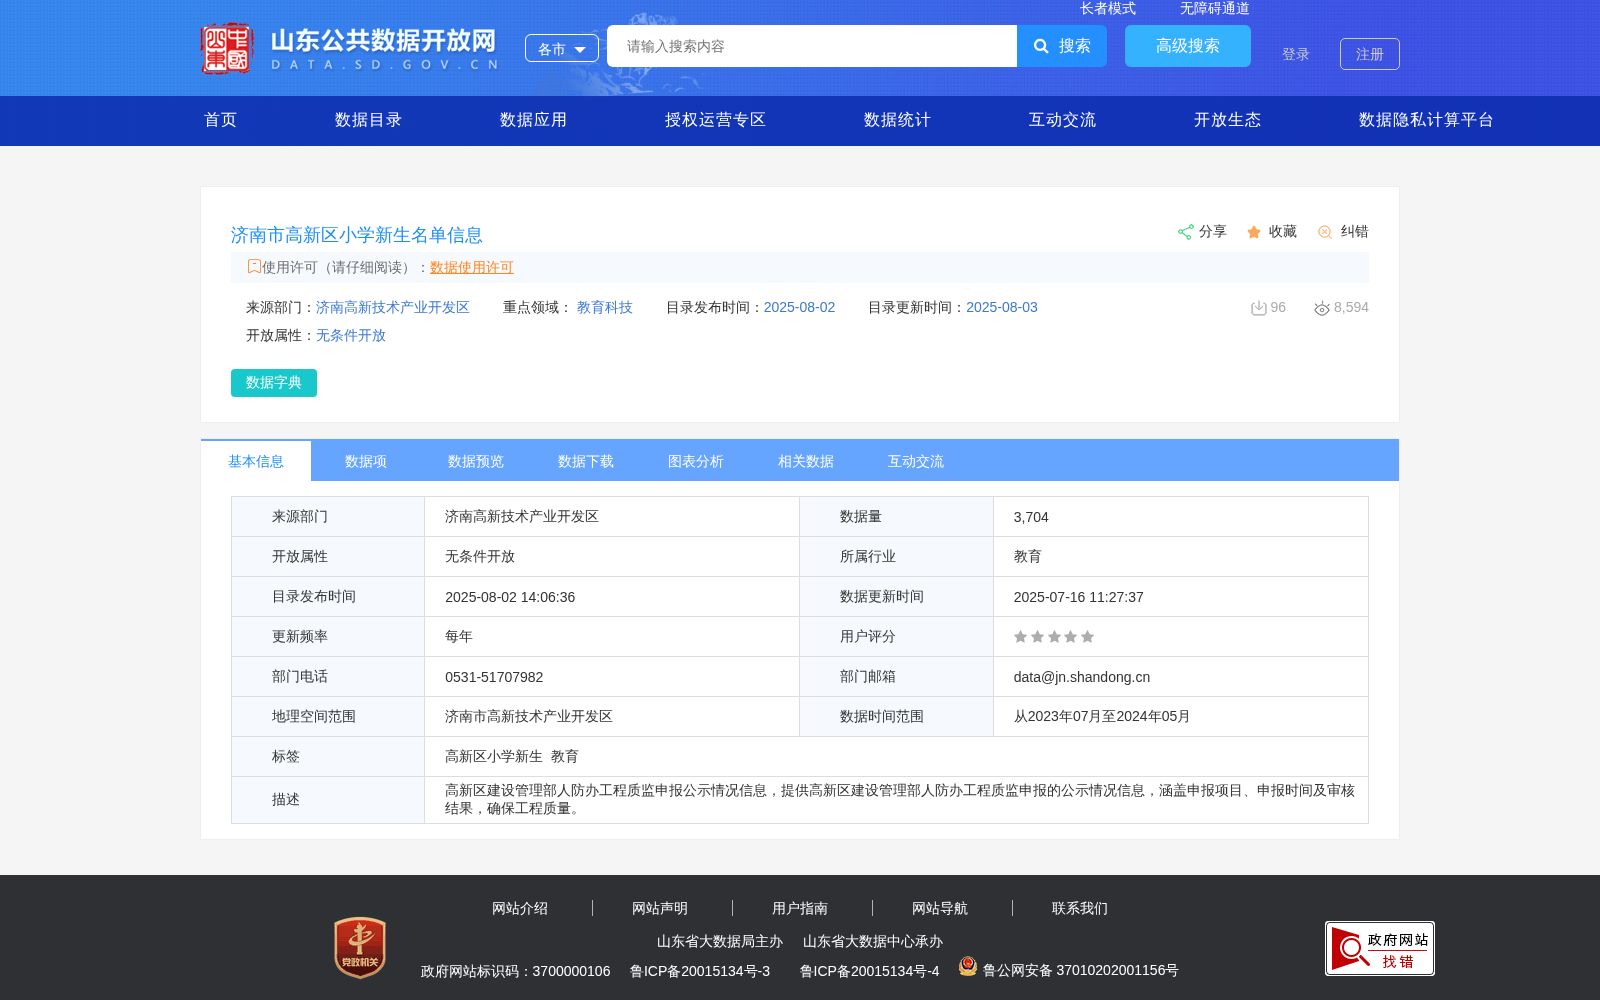
Task: Click the error correction icon next to 纠错
Action: 1325,232
